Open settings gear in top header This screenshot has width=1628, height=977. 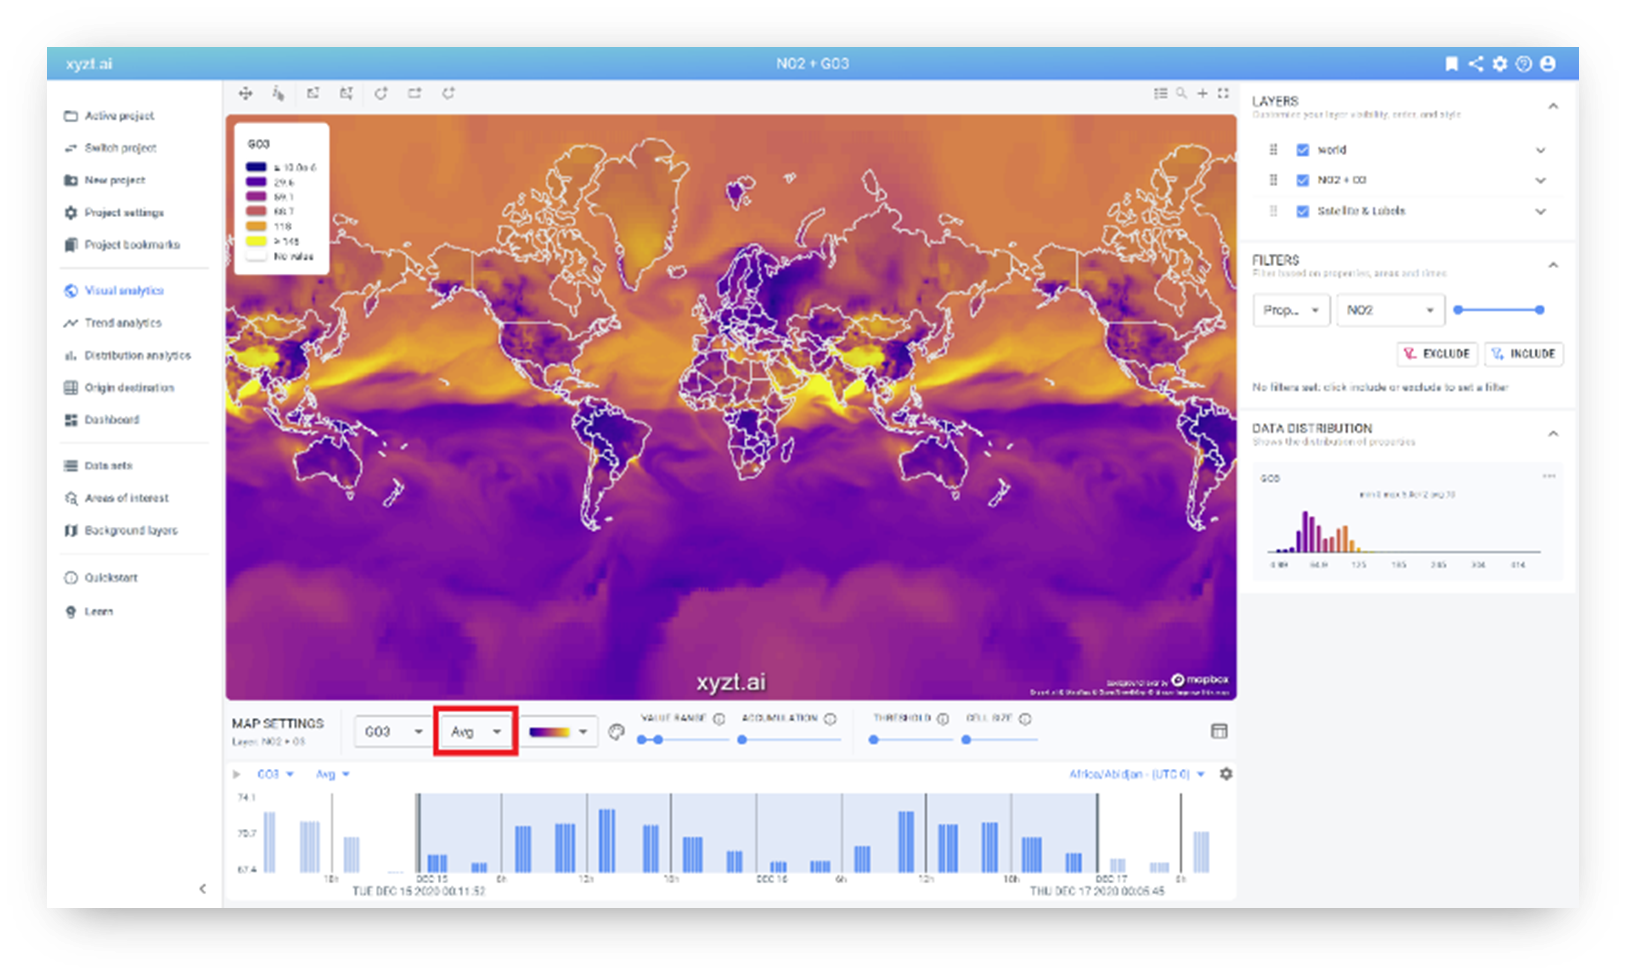(1499, 63)
